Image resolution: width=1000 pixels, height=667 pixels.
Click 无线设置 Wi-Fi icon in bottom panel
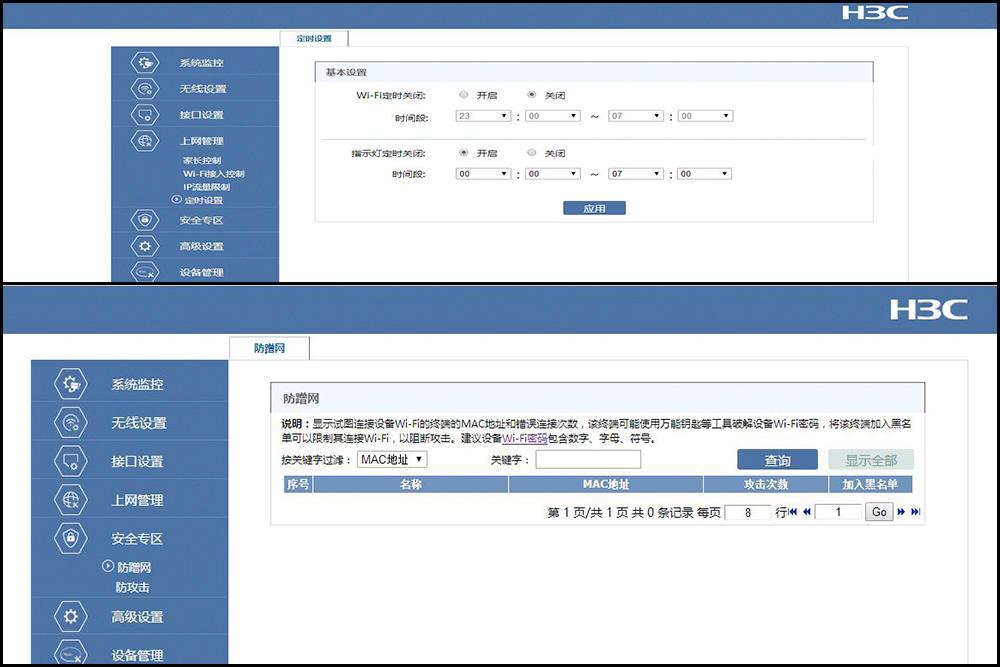coord(70,422)
